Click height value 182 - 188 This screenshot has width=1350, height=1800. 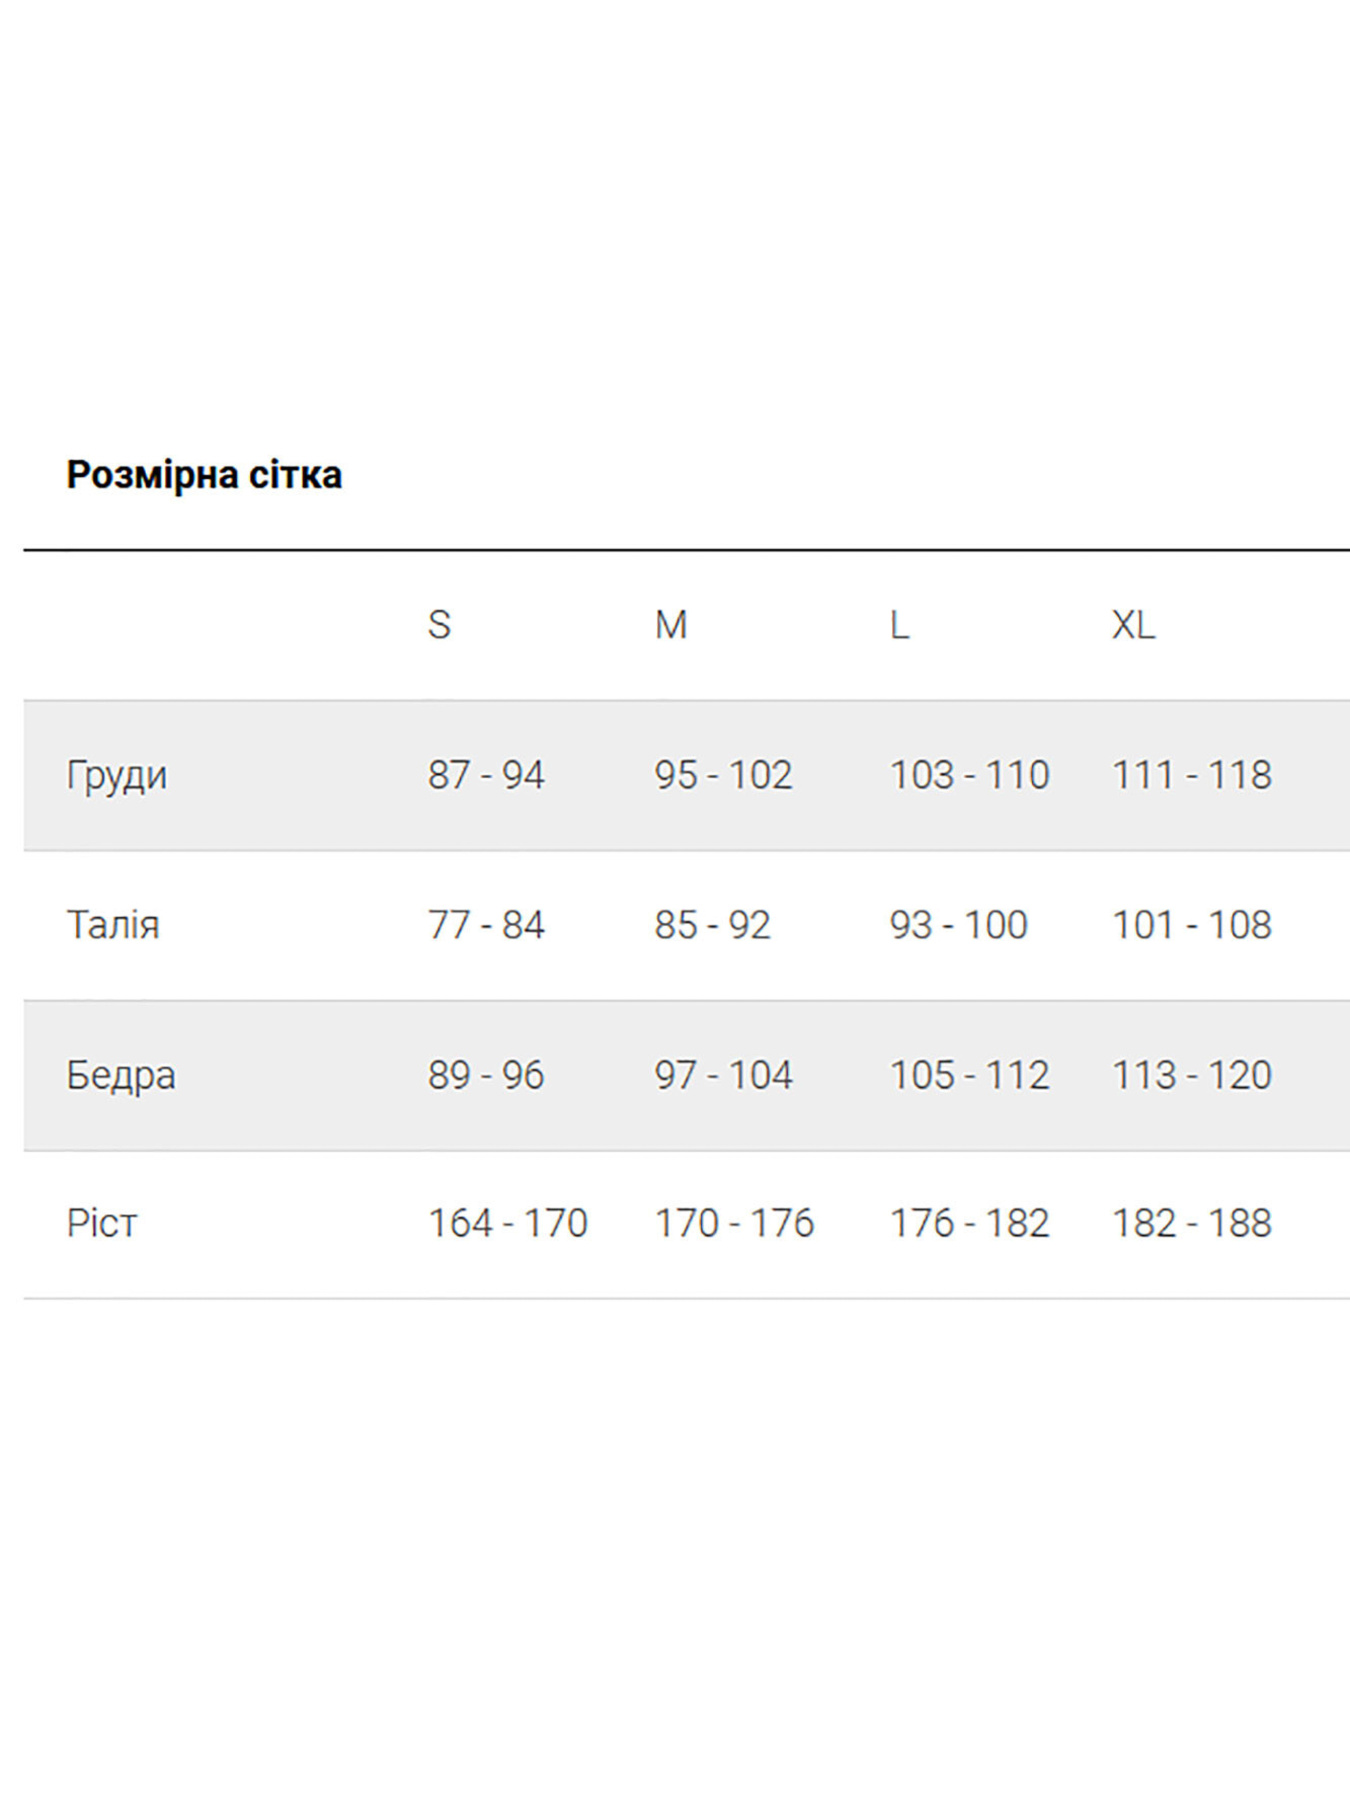1192,1223
